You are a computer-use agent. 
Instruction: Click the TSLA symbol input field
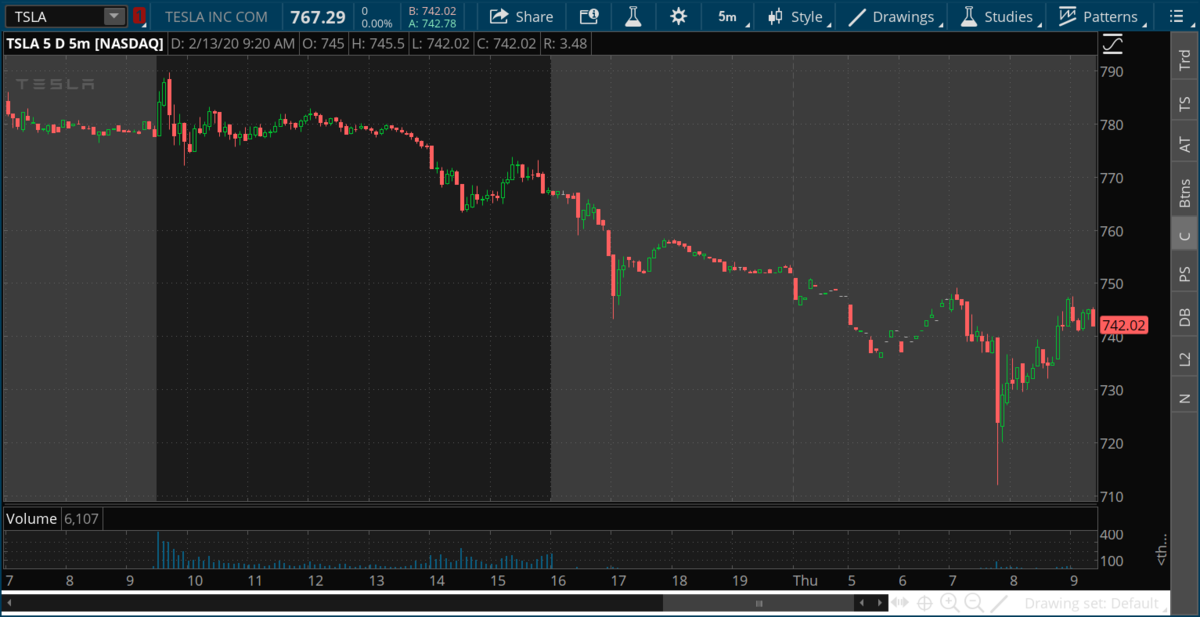click(54, 16)
